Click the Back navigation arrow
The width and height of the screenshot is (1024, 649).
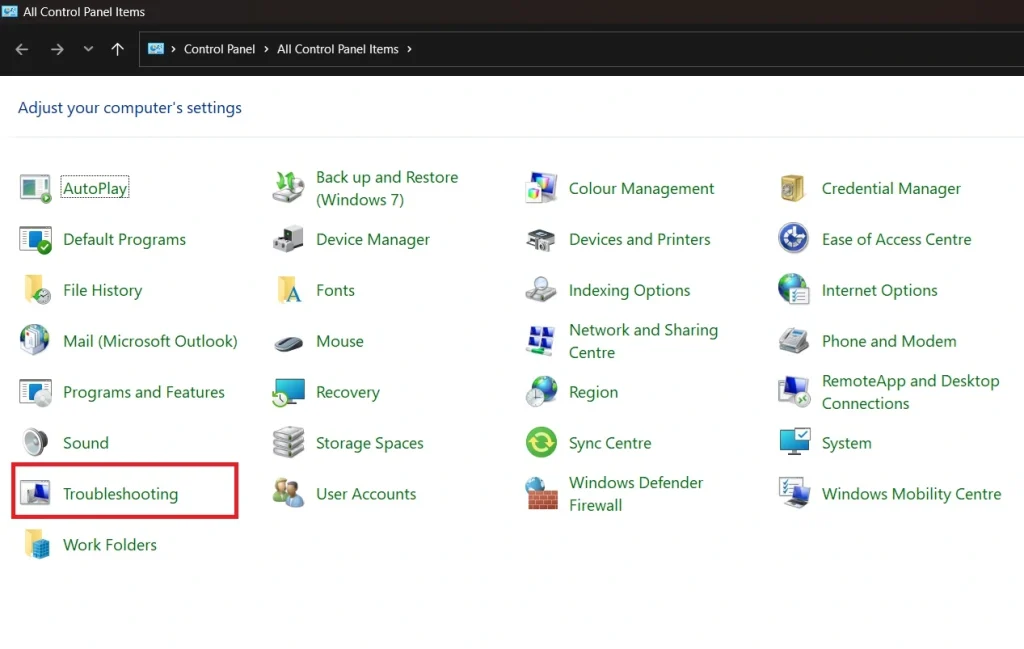22,49
